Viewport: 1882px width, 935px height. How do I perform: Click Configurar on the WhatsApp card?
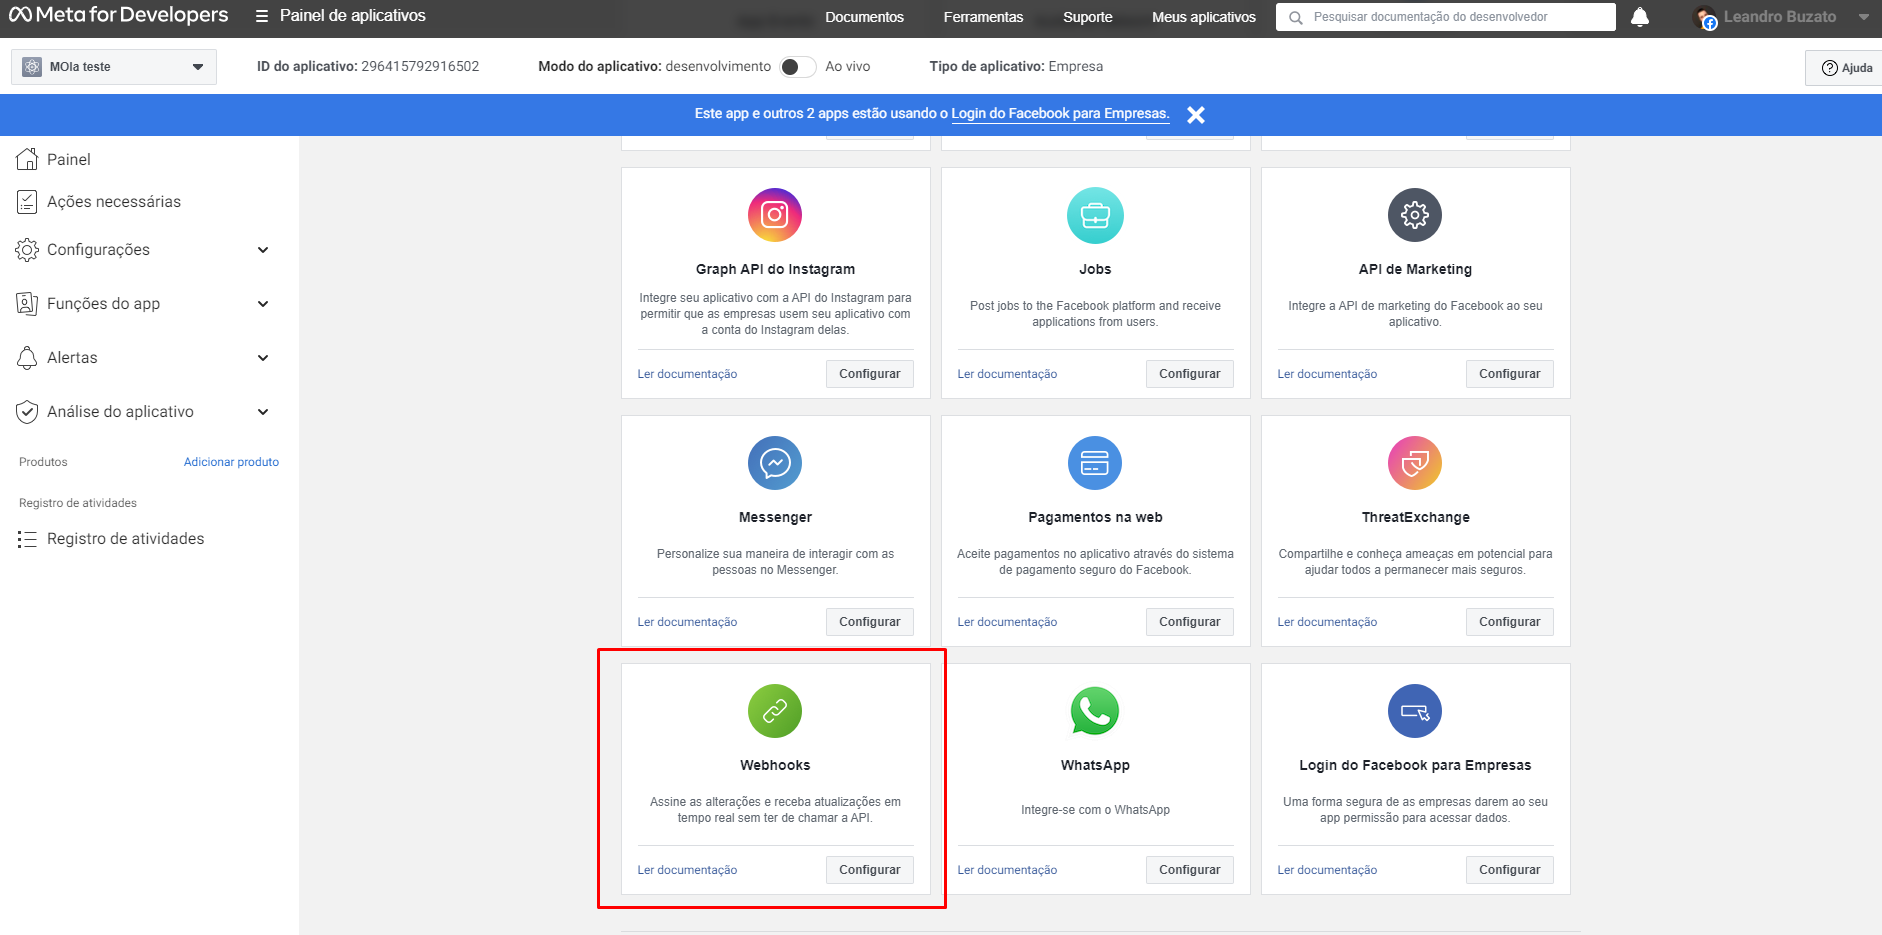point(1190,870)
